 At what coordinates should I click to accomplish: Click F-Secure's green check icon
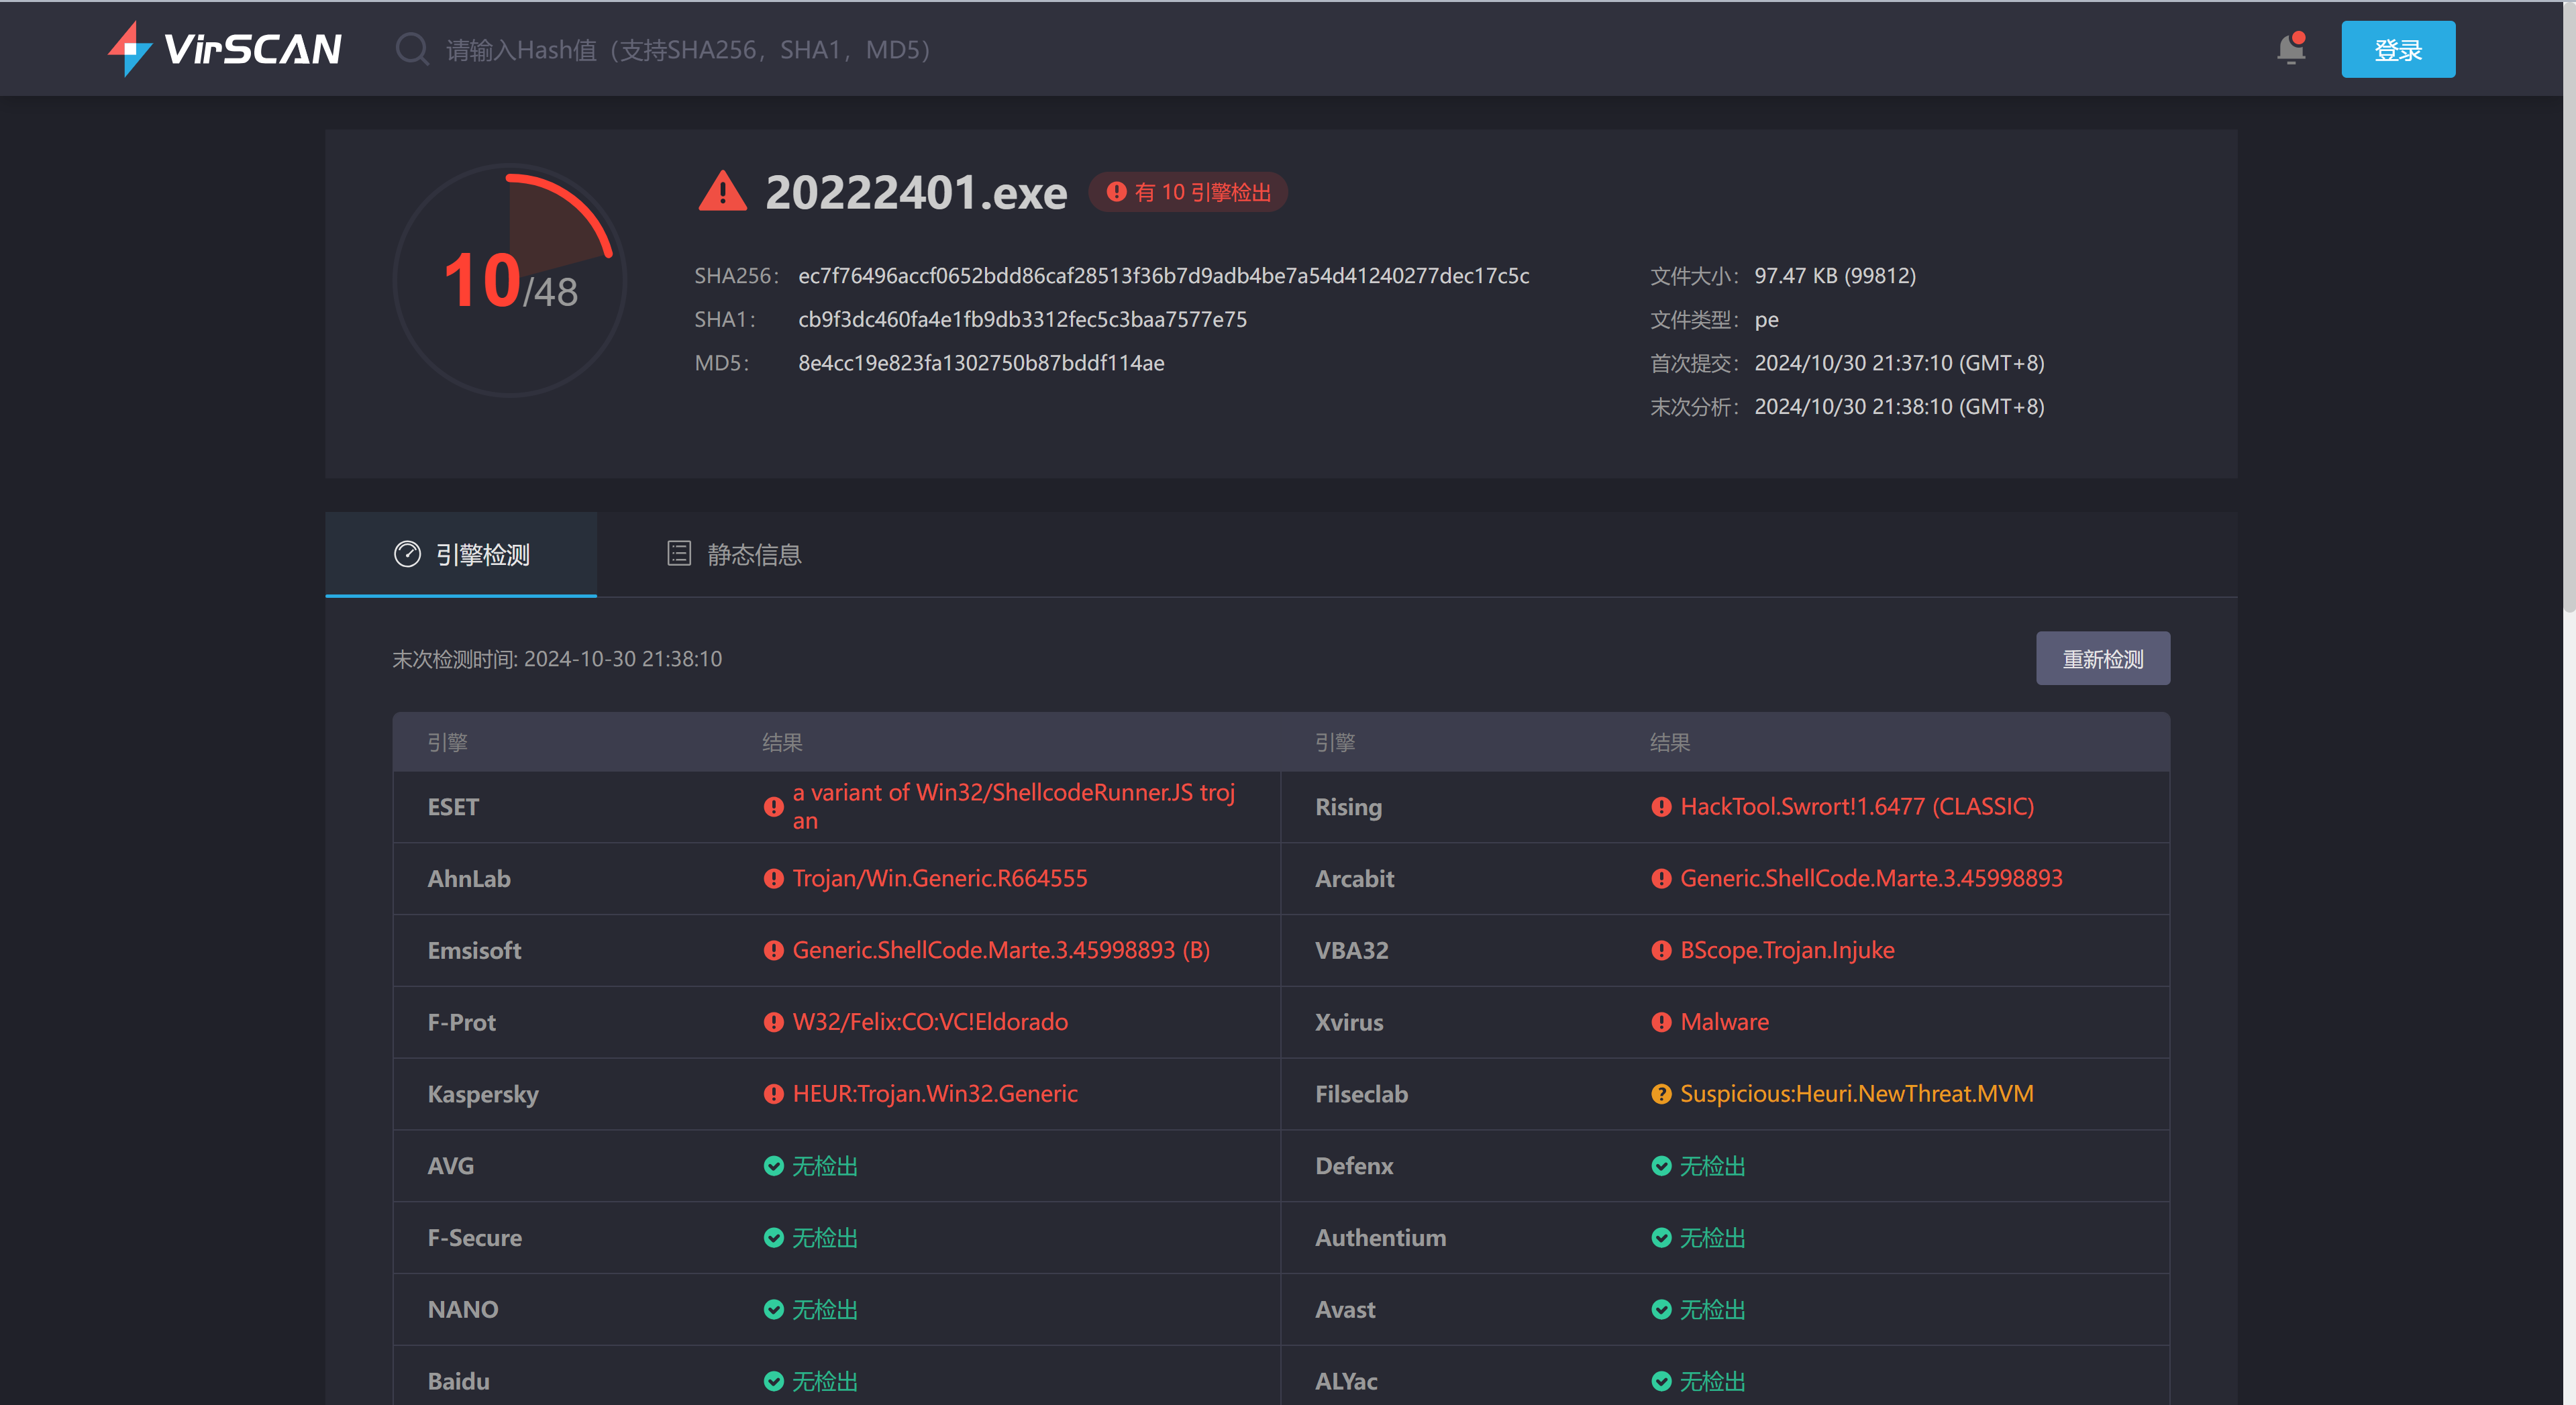click(773, 1238)
